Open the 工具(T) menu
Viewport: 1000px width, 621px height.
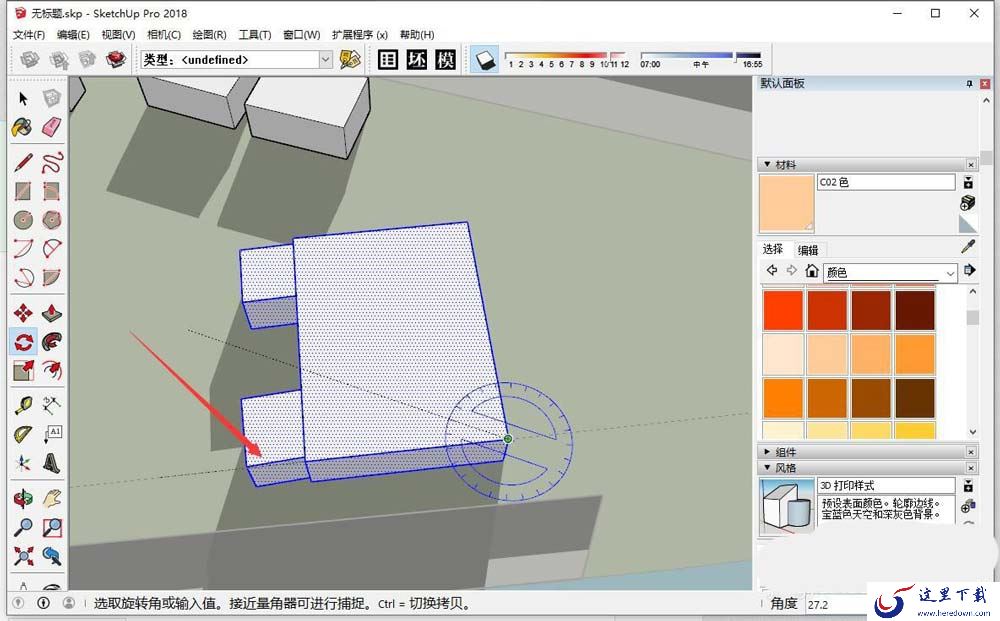pyautogui.click(x=254, y=34)
